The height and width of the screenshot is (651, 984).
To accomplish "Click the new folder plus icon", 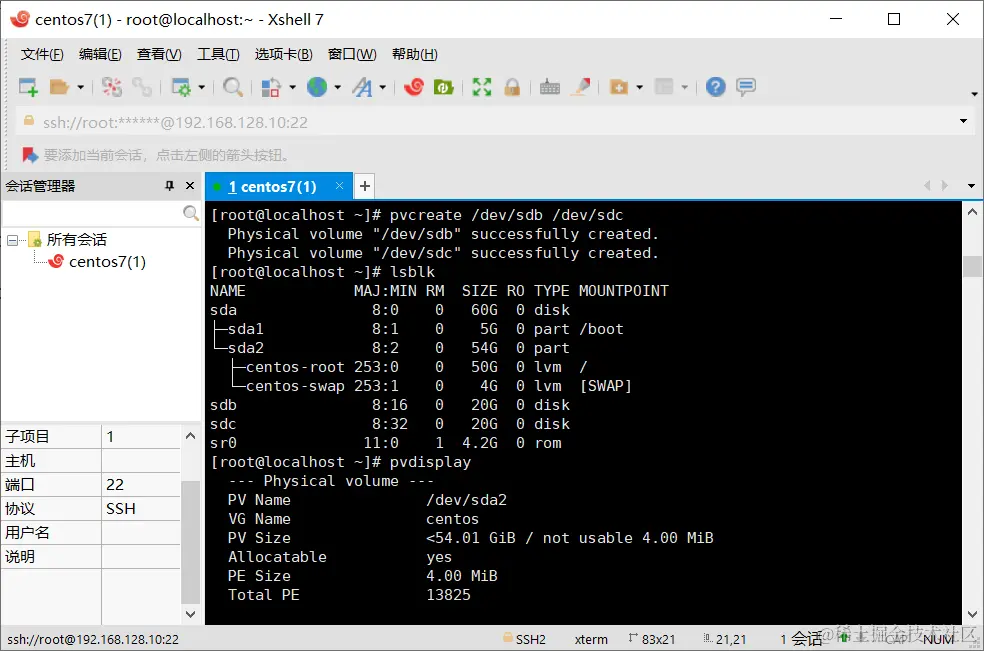I will tap(619, 87).
